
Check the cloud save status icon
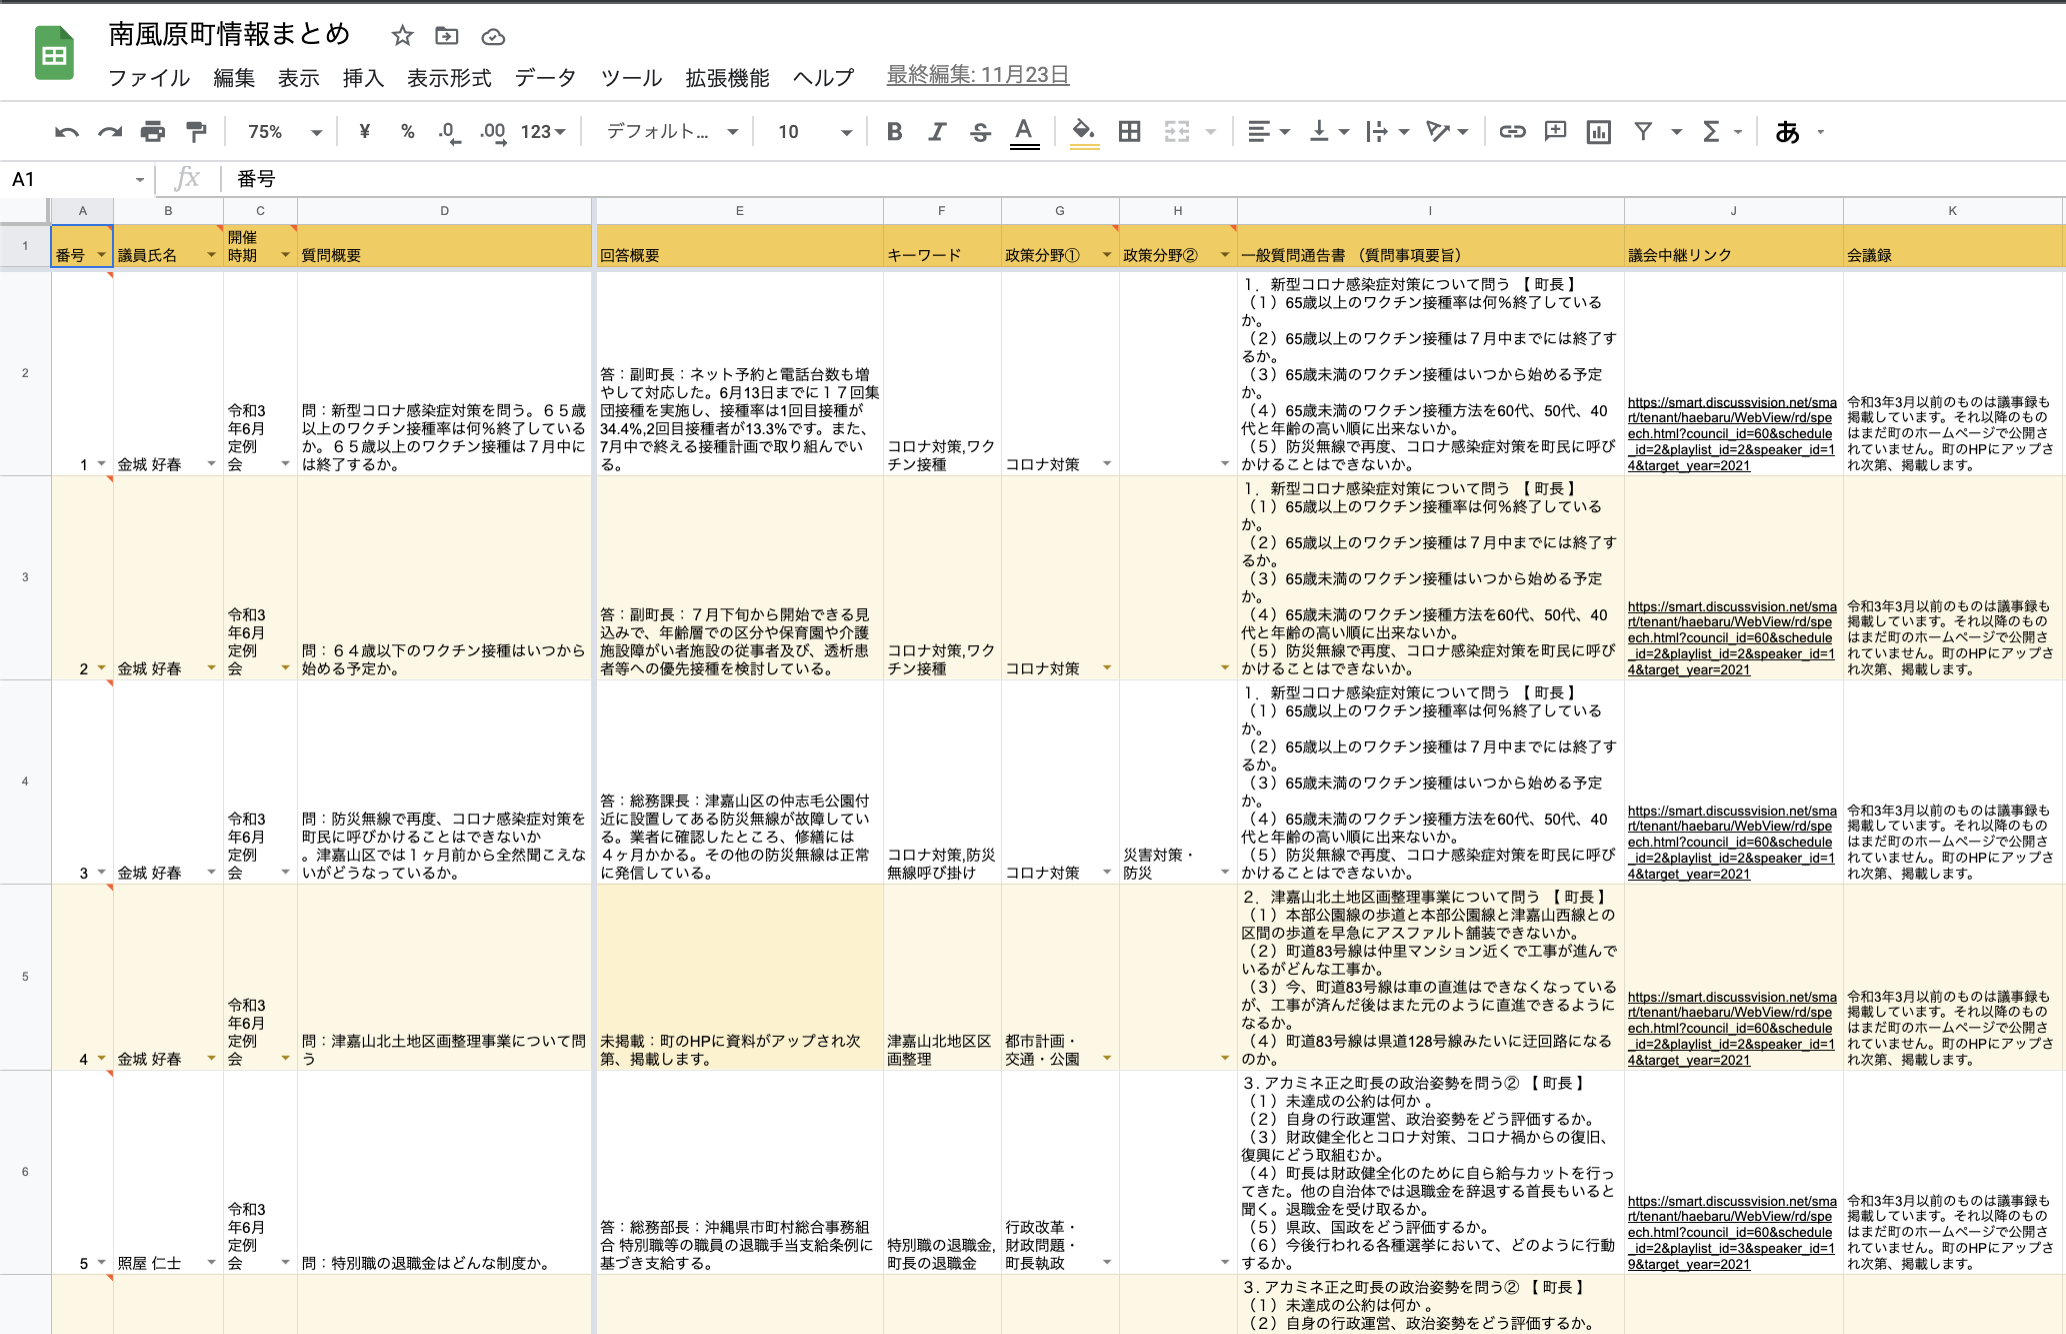(x=493, y=37)
